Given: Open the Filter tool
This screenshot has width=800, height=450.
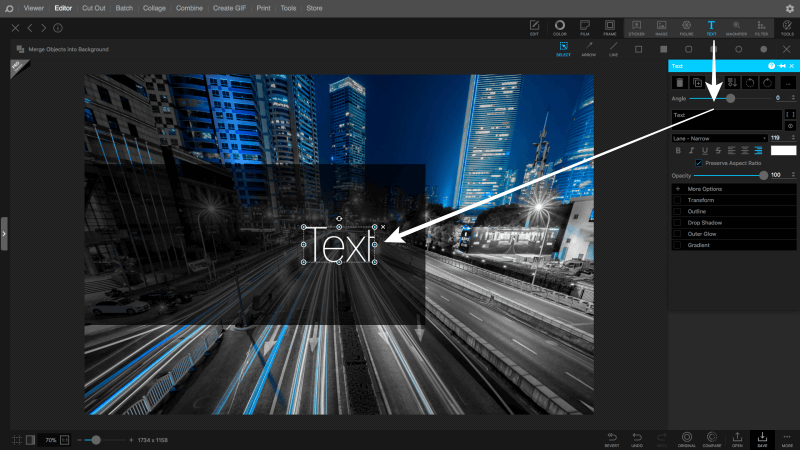Looking at the screenshot, I should tap(761, 28).
